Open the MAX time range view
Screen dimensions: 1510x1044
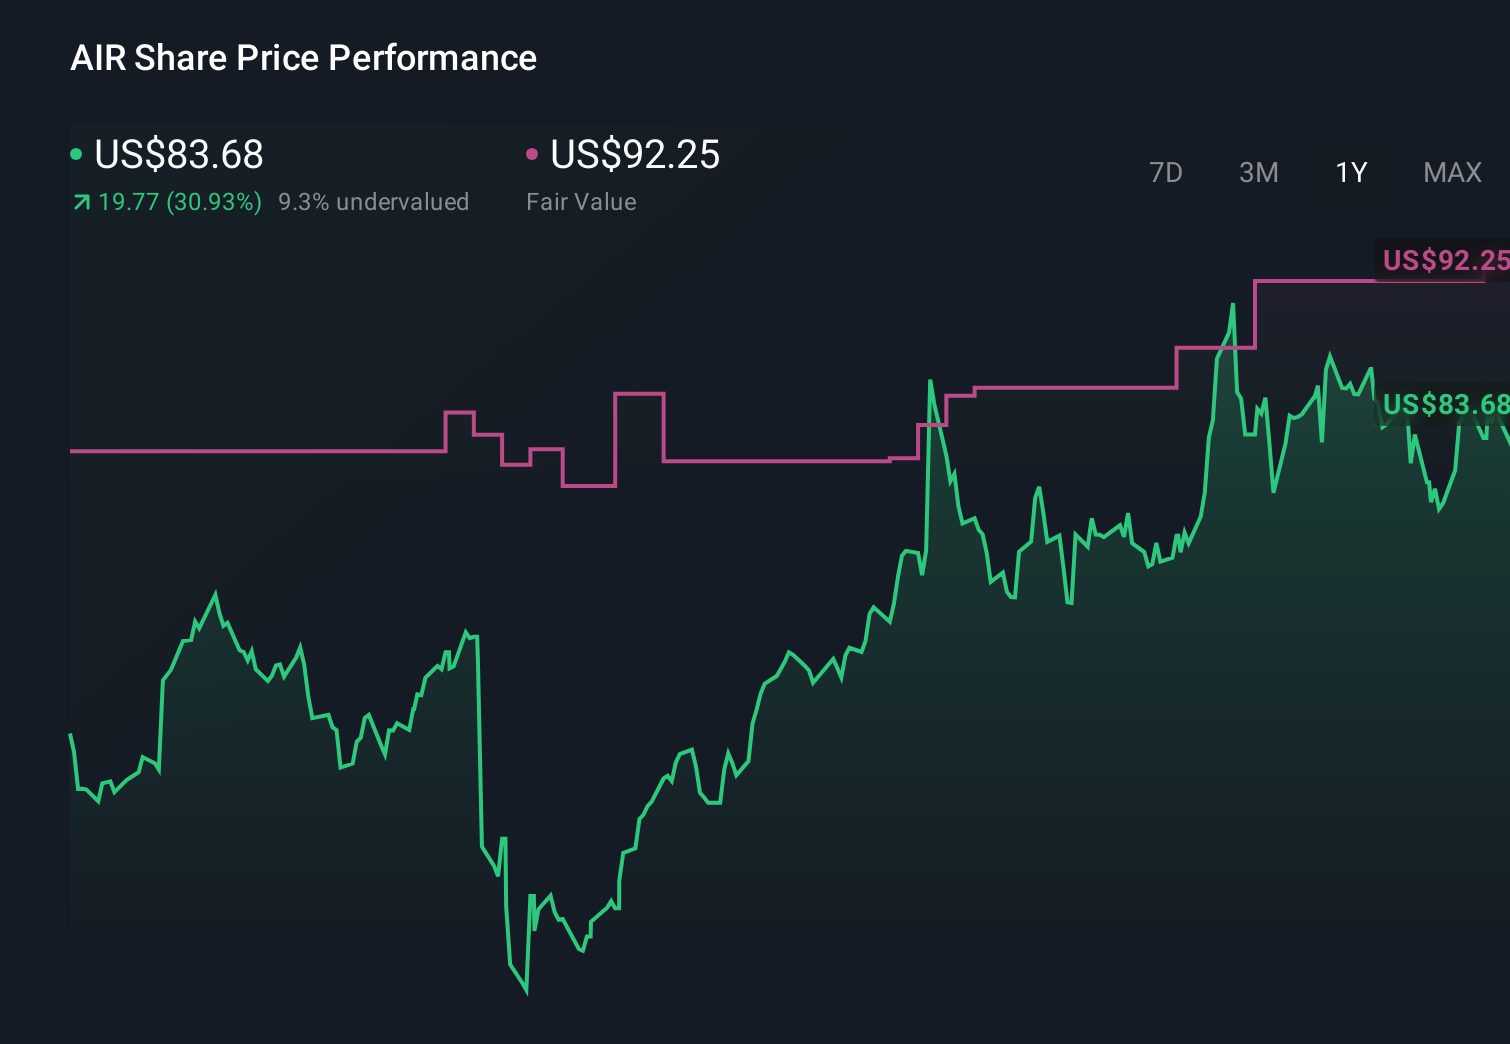[1451, 172]
